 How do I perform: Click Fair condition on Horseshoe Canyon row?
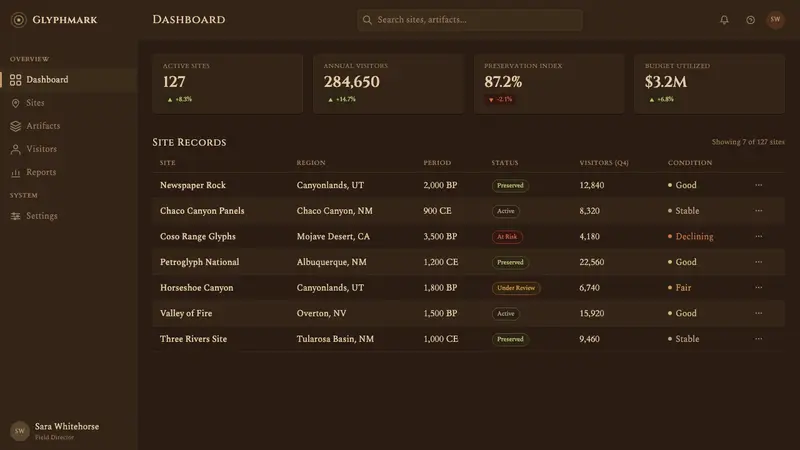pyautogui.click(x=679, y=287)
